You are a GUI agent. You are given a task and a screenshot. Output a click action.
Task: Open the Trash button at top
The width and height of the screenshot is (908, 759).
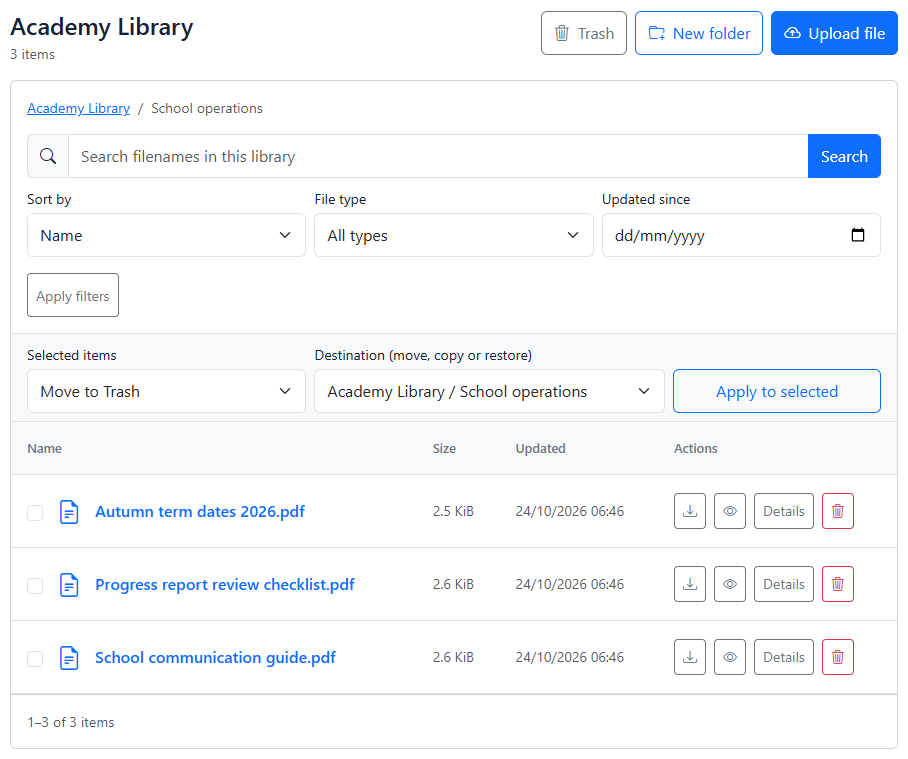point(584,34)
